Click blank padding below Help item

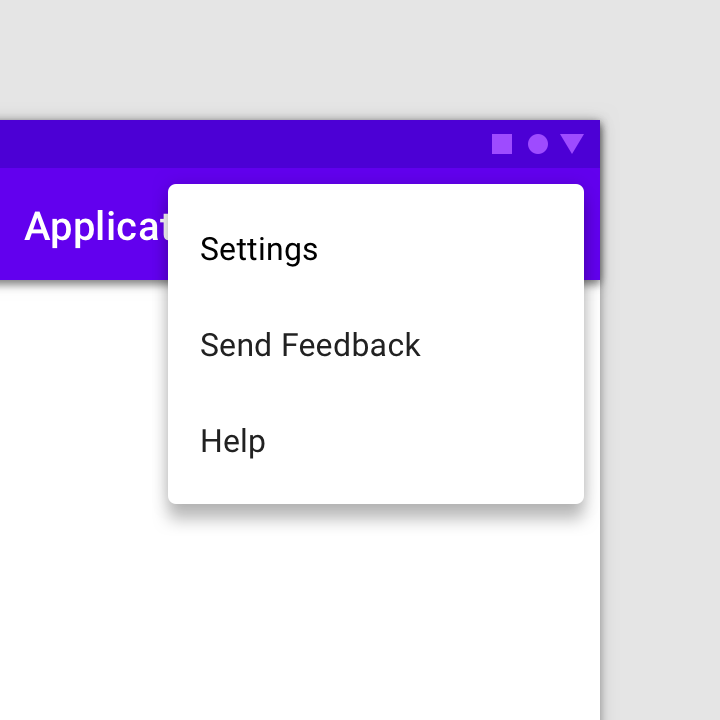pyautogui.click(x=376, y=496)
